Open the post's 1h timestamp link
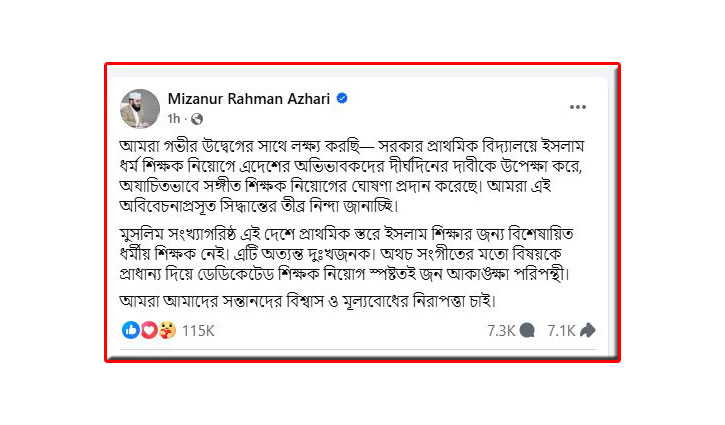The height and width of the screenshot is (425, 725). pyautogui.click(x=180, y=117)
